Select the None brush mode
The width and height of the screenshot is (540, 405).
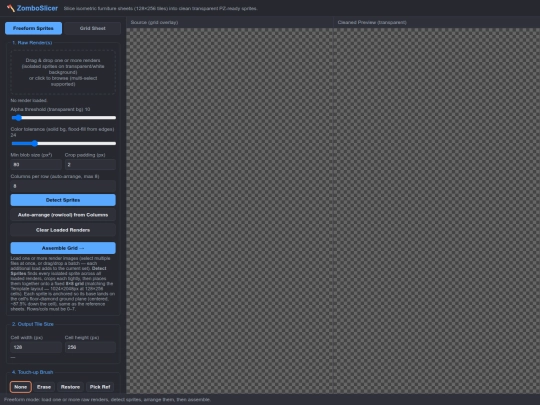[21, 387]
